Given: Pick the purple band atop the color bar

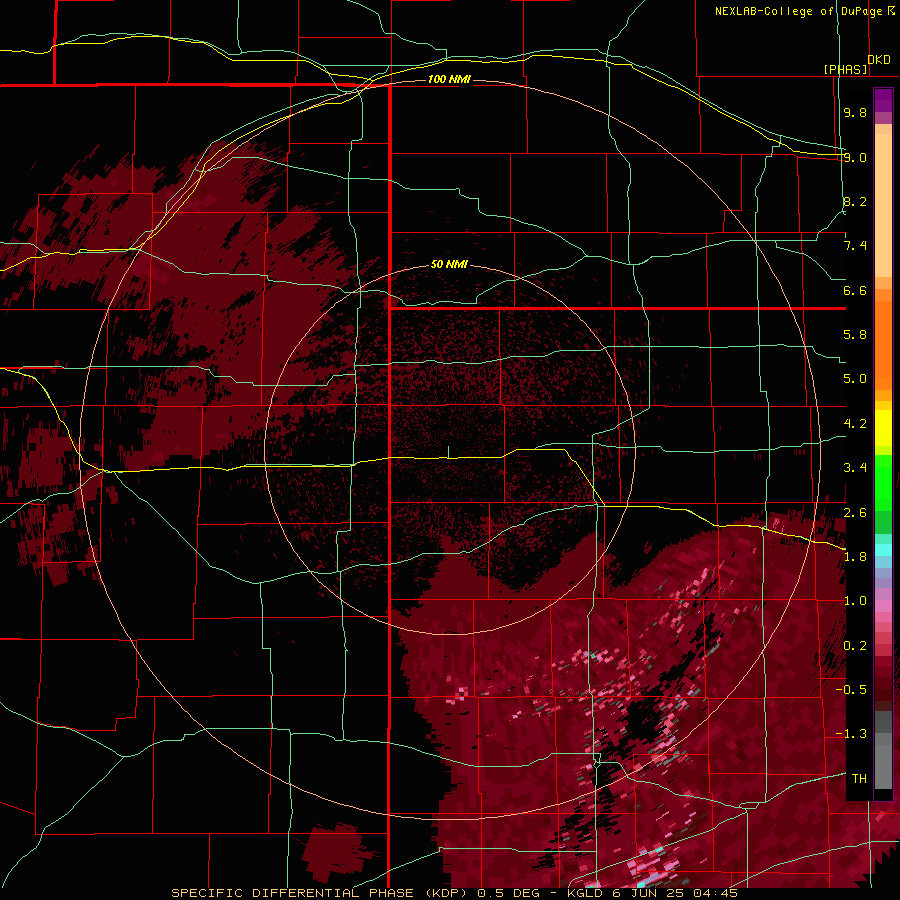Looking at the screenshot, I should pos(883,100).
